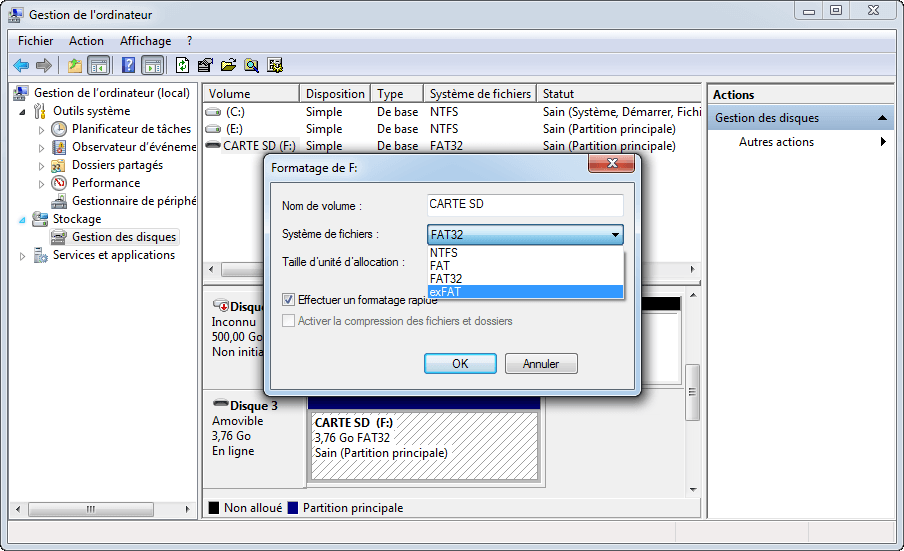The width and height of the screenshot is (904, 551).
Task: Click the magnifier search toolbar icon
Action: [251, 65]
